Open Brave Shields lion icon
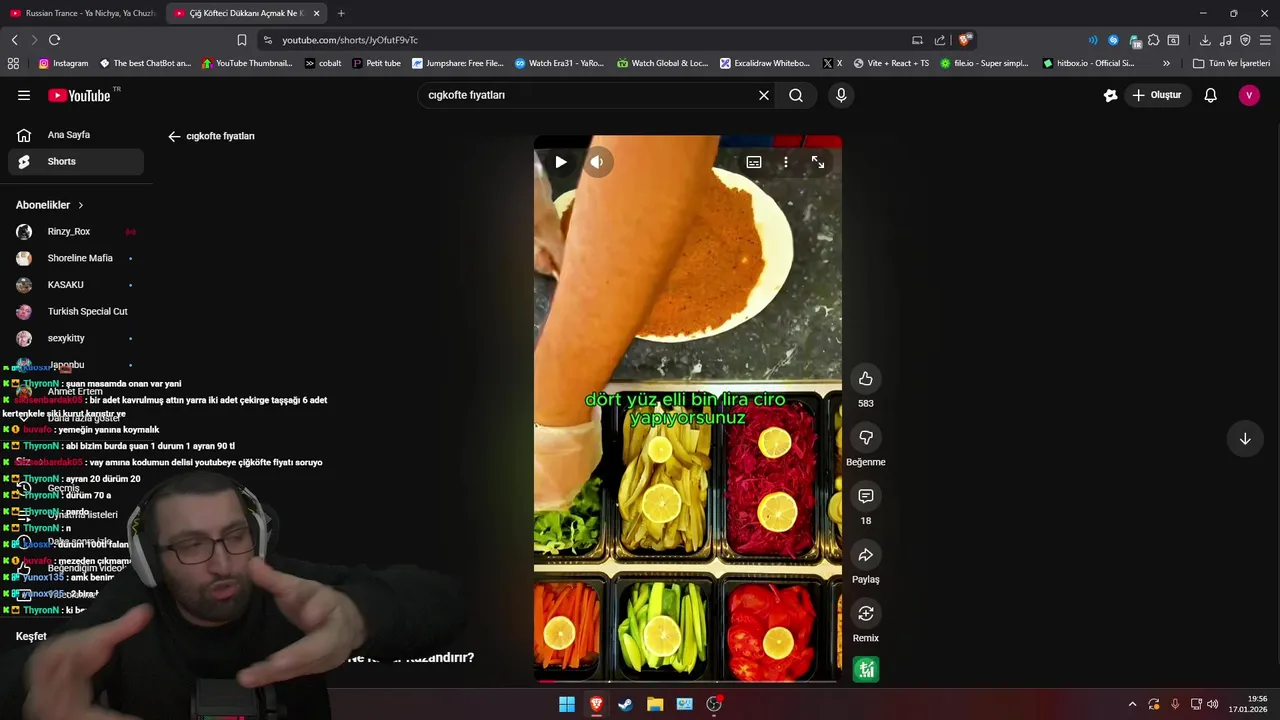The width and height of the screenshot is (1280, 720). 964,40
